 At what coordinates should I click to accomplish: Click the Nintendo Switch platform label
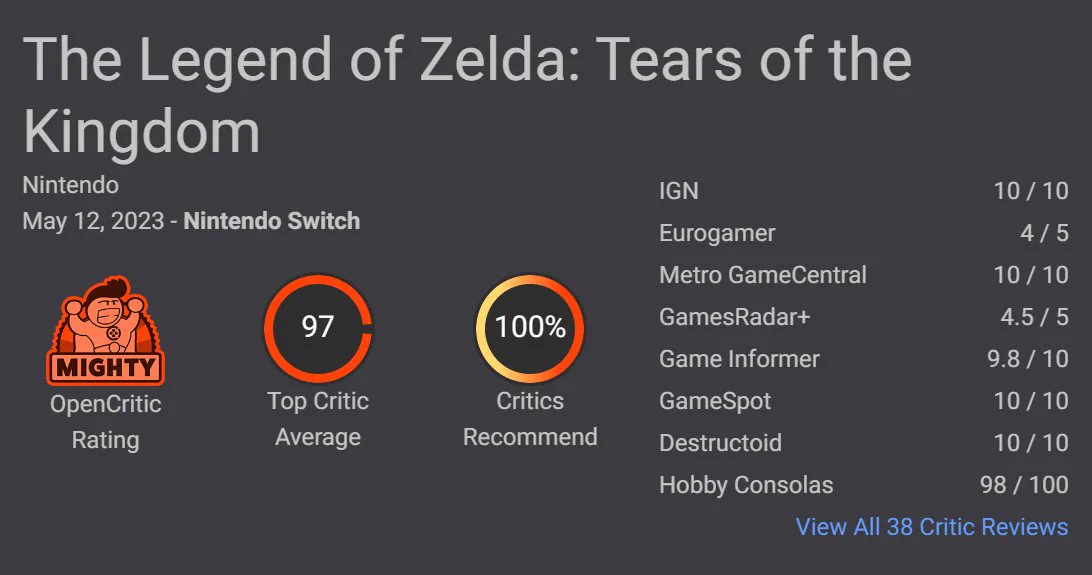pyautogui.click(x=272, y=221)
